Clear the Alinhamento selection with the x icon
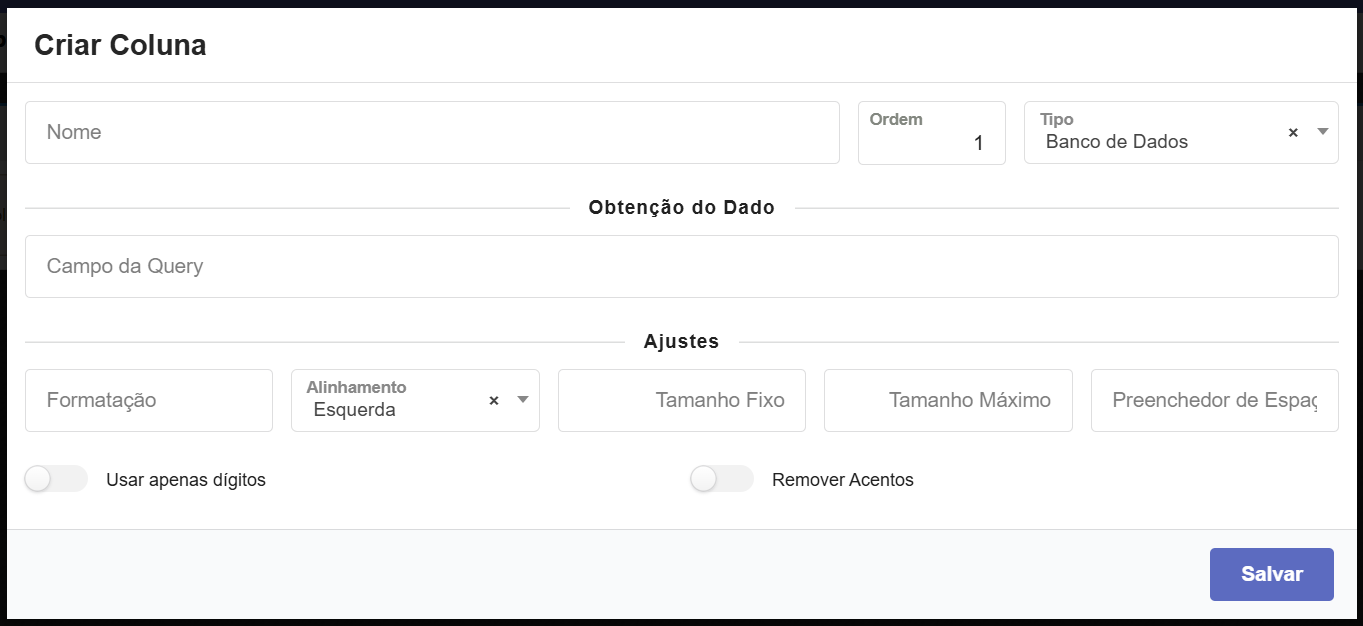The width and height of the screenshot is (1363, 626). [x=494, y=400]
